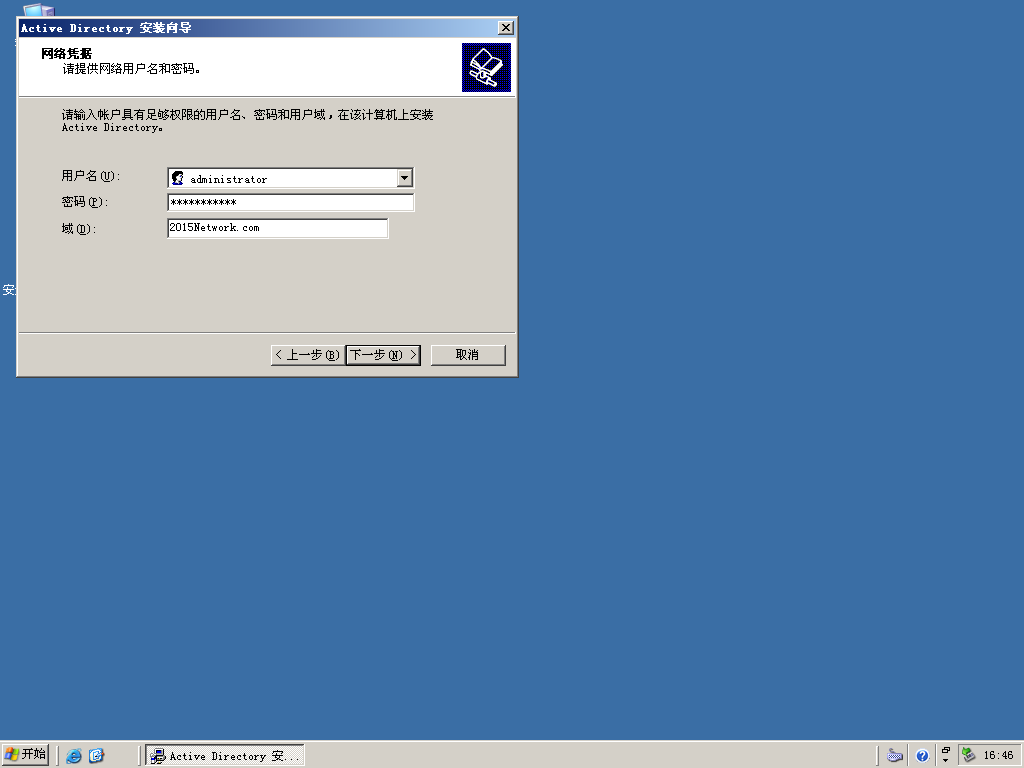This screenshot has height=768, width=1024.
Task: Click the 域(D) label
Action: [x=78, y=229]
